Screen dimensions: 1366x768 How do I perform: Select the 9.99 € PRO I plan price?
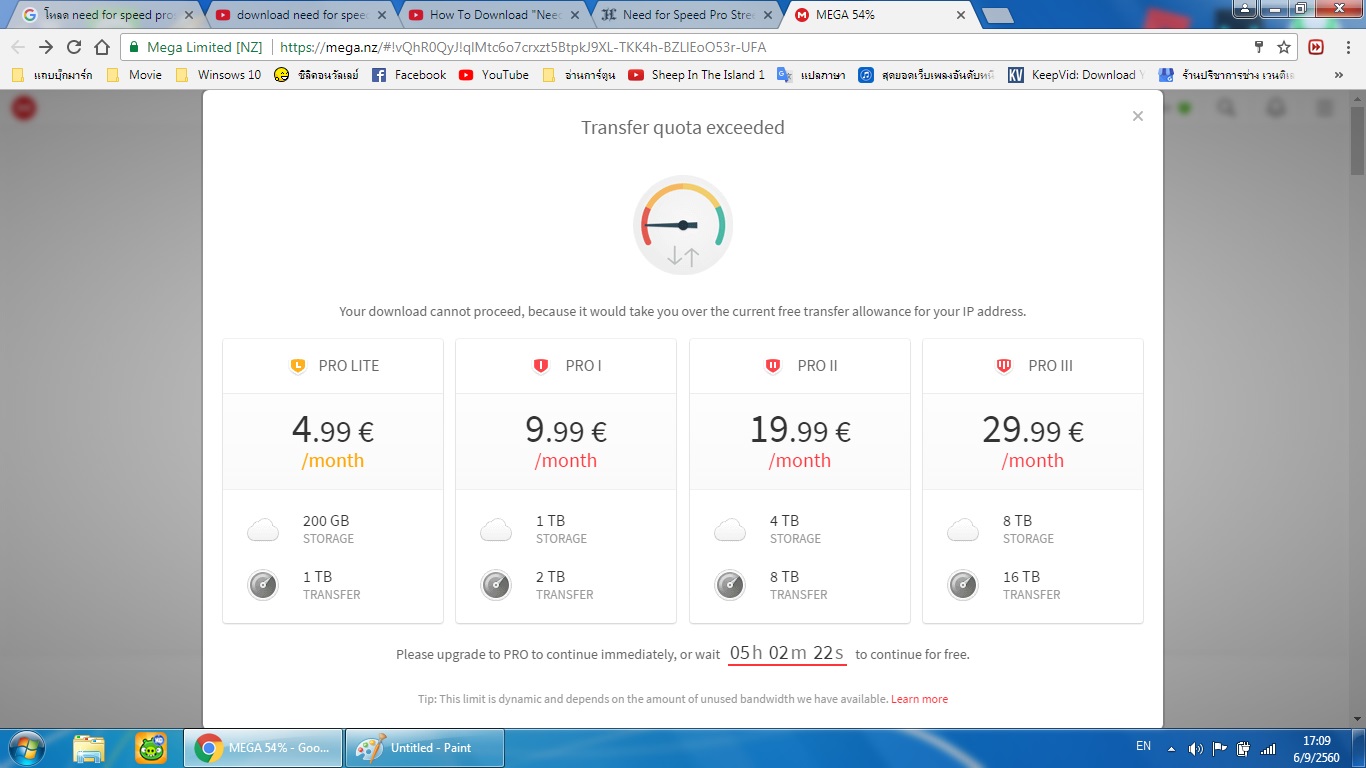566,431
